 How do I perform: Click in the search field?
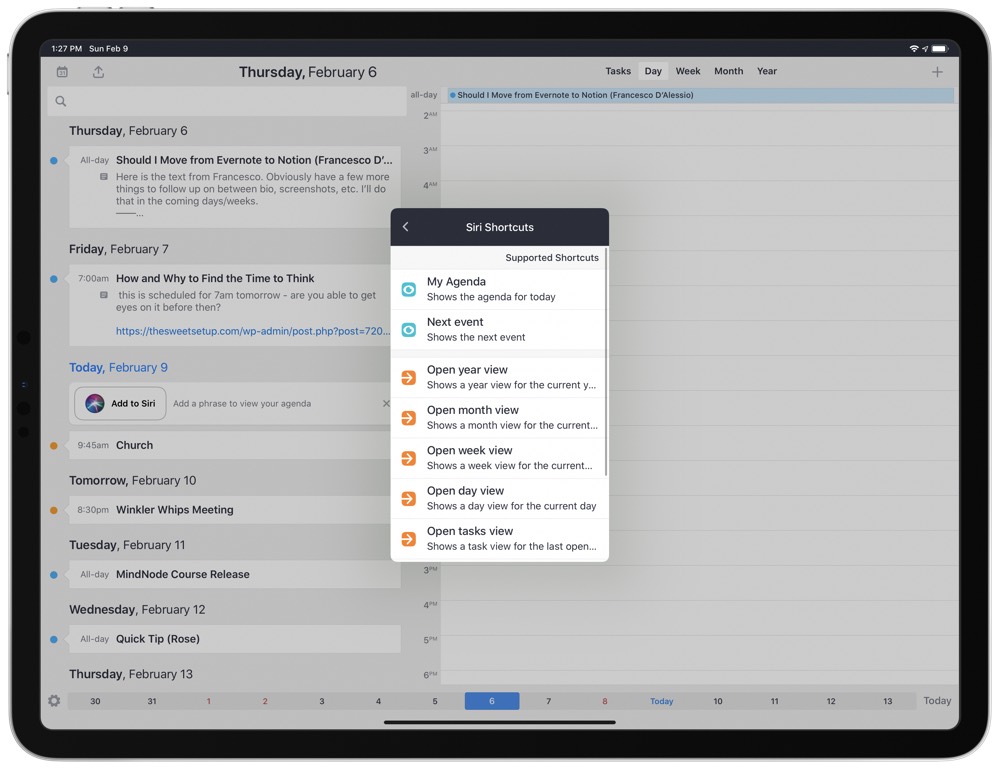227,101
